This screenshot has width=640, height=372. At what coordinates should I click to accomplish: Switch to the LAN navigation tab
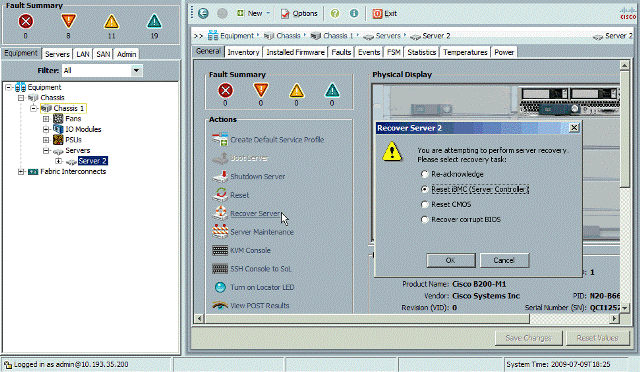83,54
